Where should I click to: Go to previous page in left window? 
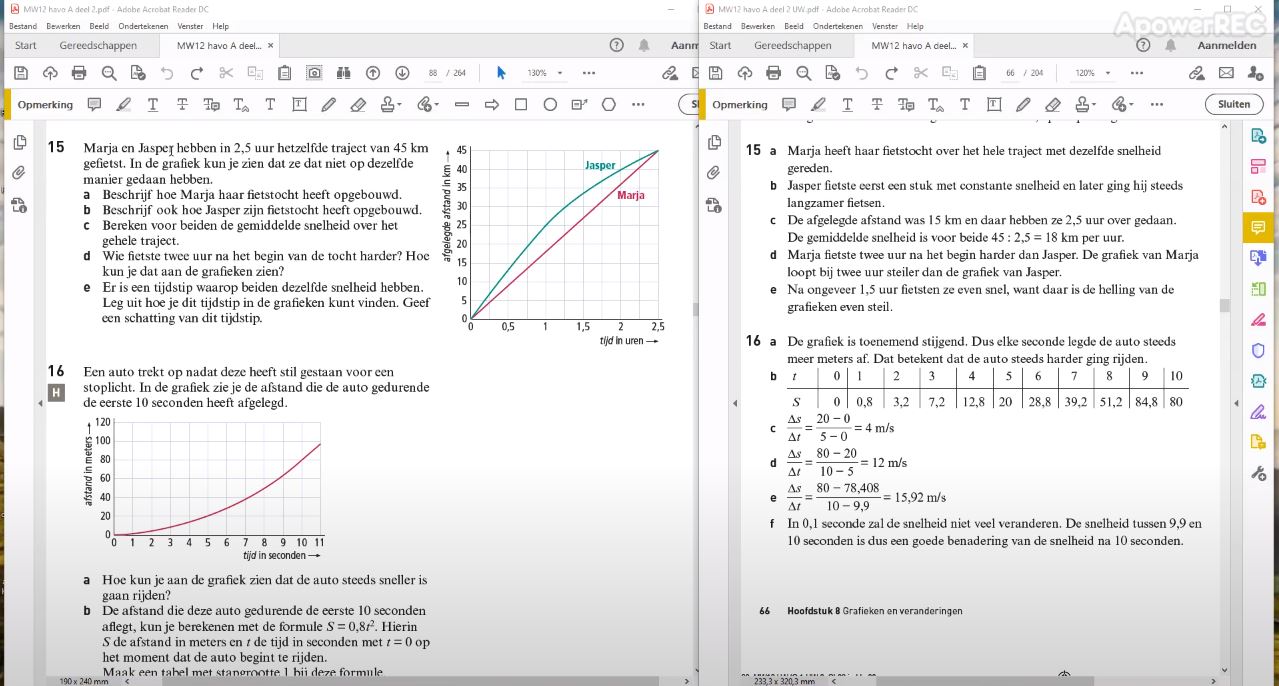pyautogui.click(x=373, y=73)
